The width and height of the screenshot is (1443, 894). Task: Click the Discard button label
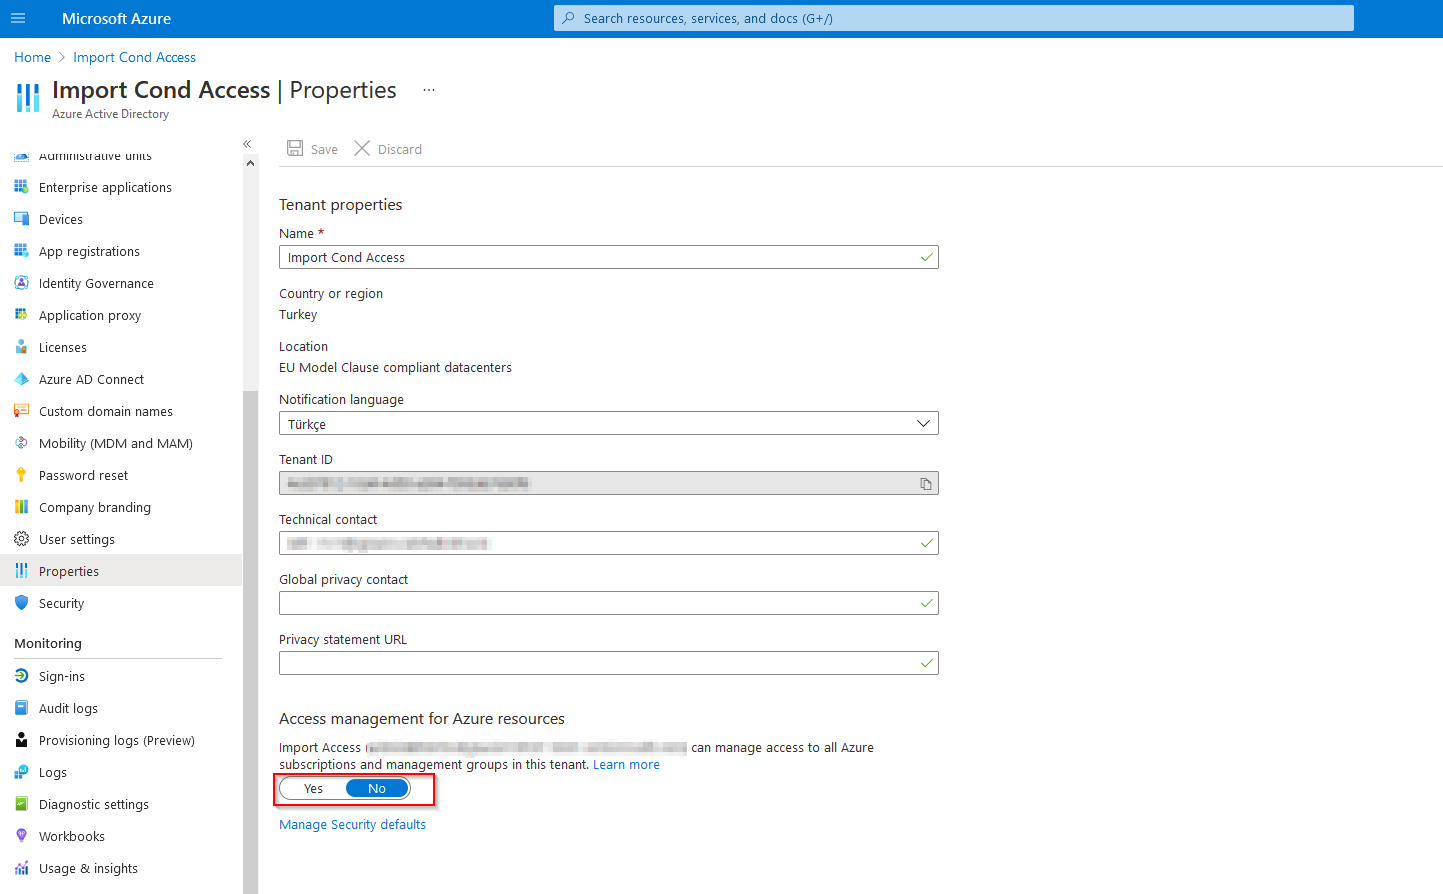click(400, 149)
